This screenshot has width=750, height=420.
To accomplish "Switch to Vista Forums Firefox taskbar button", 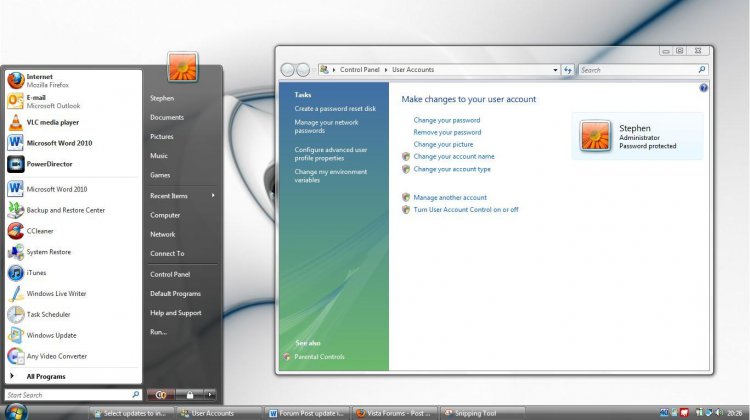I will click(x=394, y=413).
